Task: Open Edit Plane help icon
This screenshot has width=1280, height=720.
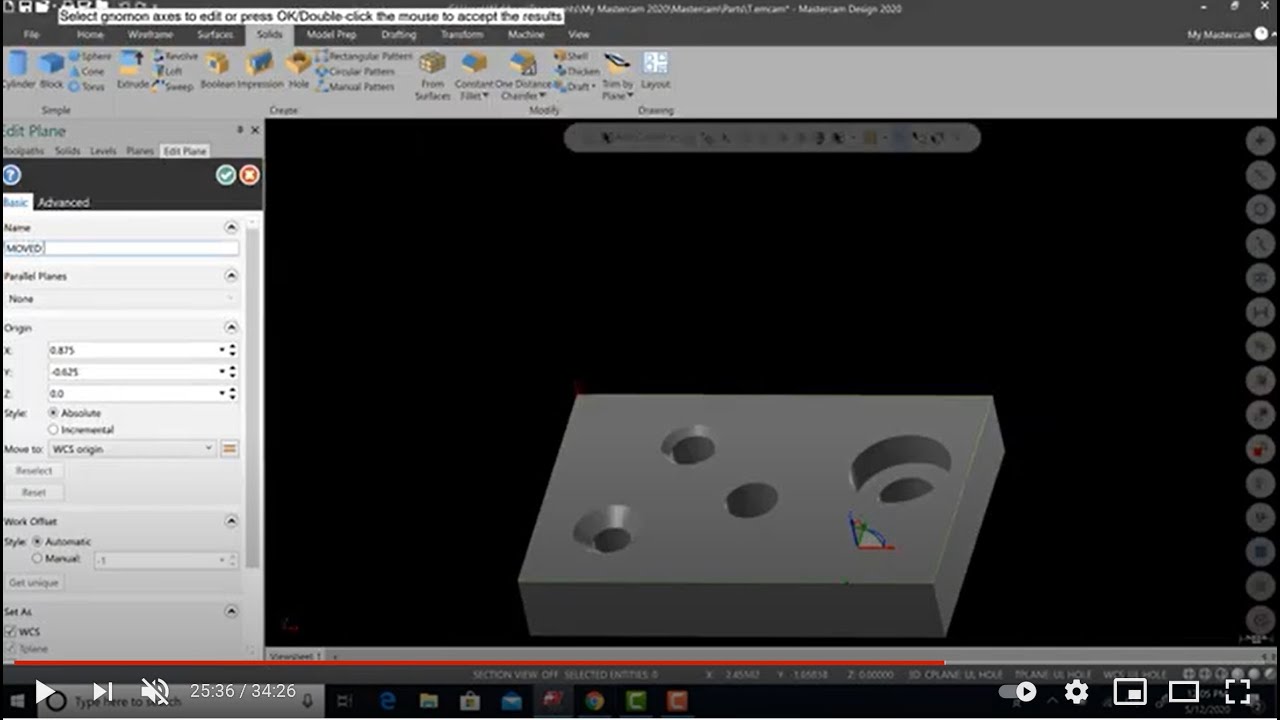Action: [x=11, y=175]
